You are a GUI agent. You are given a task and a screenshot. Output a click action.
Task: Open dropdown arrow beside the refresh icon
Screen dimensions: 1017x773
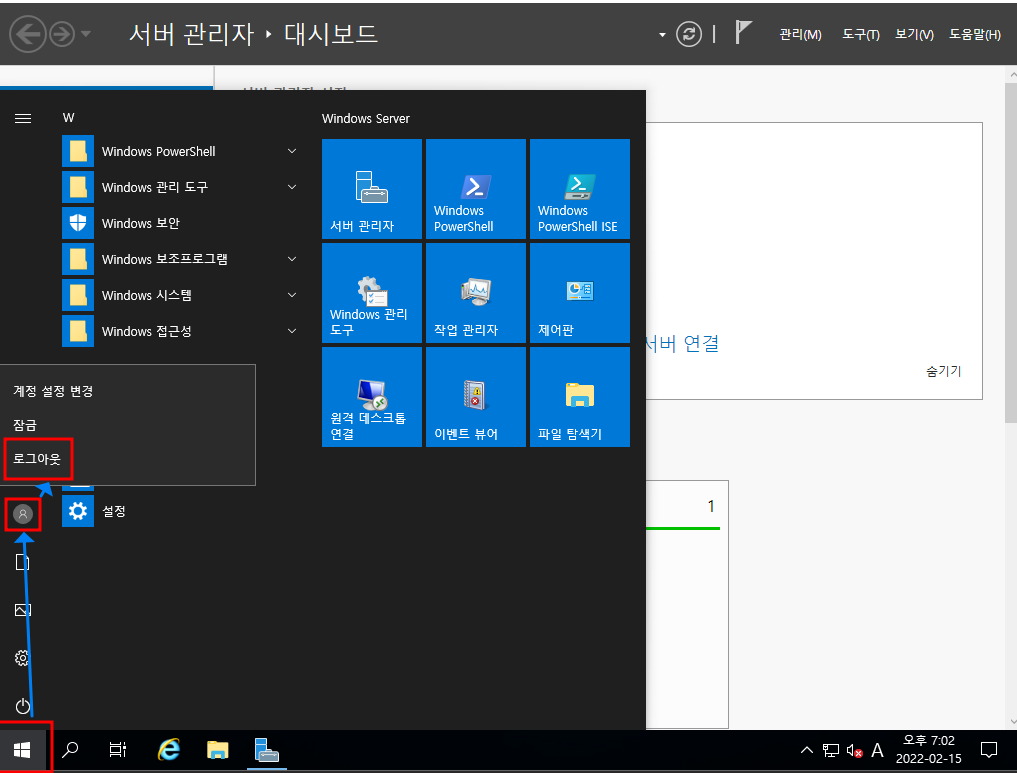tap(662, 34)
